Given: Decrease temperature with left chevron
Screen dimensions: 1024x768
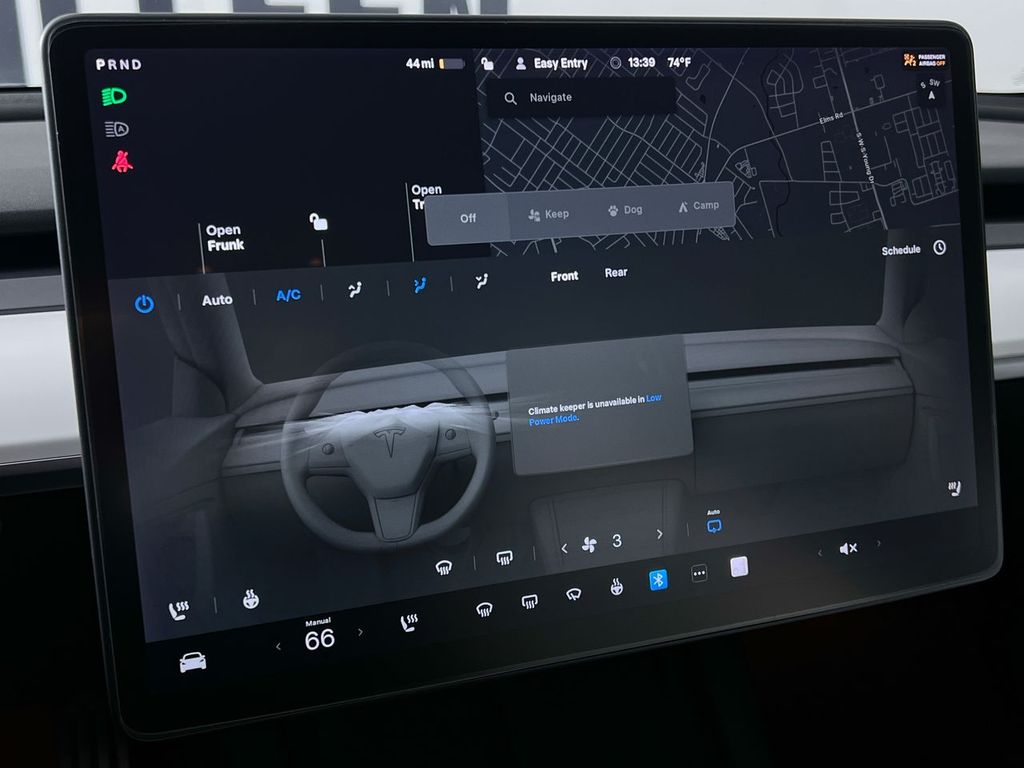Looking at the screenshot, I should click(x=277, y=645).
